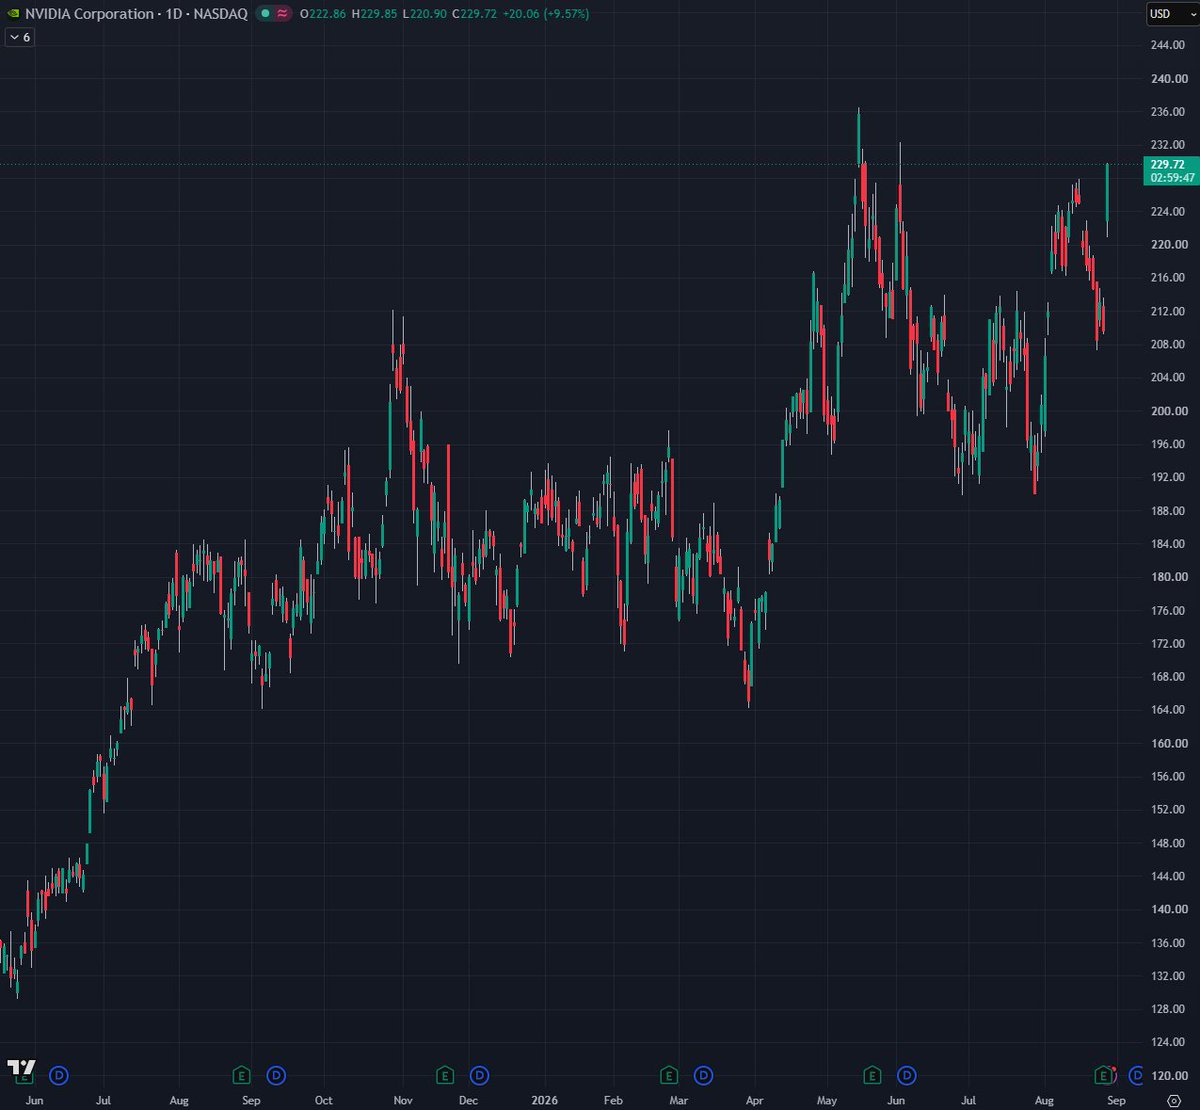Expand the collapsed 6 indicators legend
1200x1110 pixels.
tap(19, 37)
